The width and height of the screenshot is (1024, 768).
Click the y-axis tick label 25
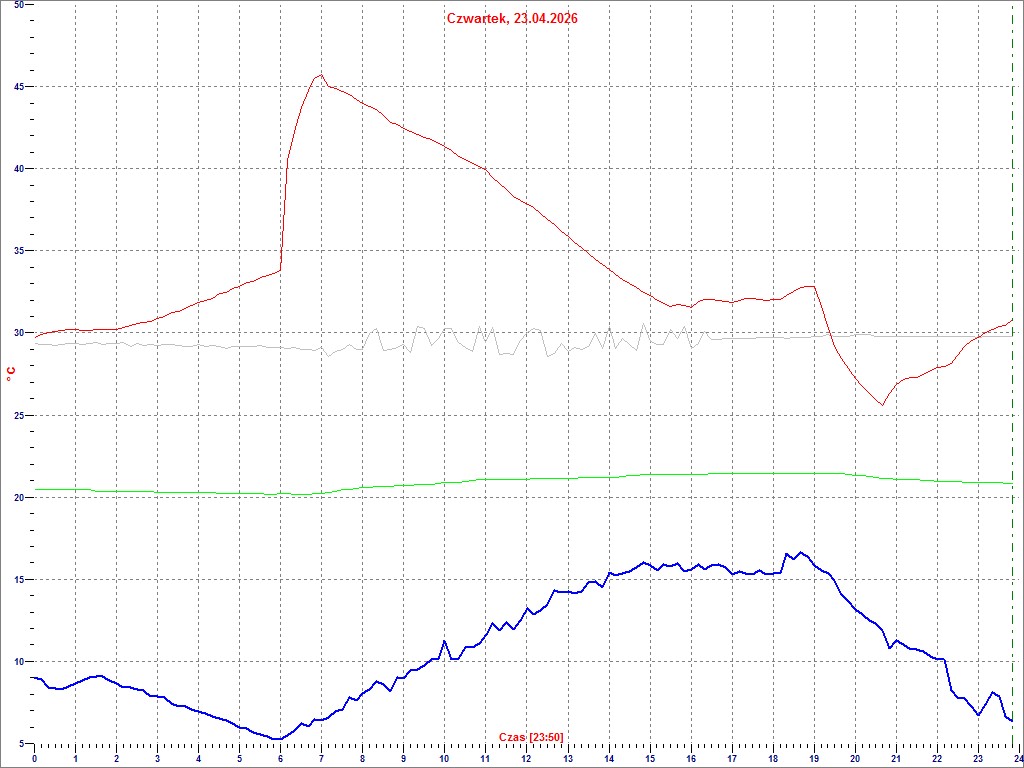pyautogui.click(x=20, y=415)
